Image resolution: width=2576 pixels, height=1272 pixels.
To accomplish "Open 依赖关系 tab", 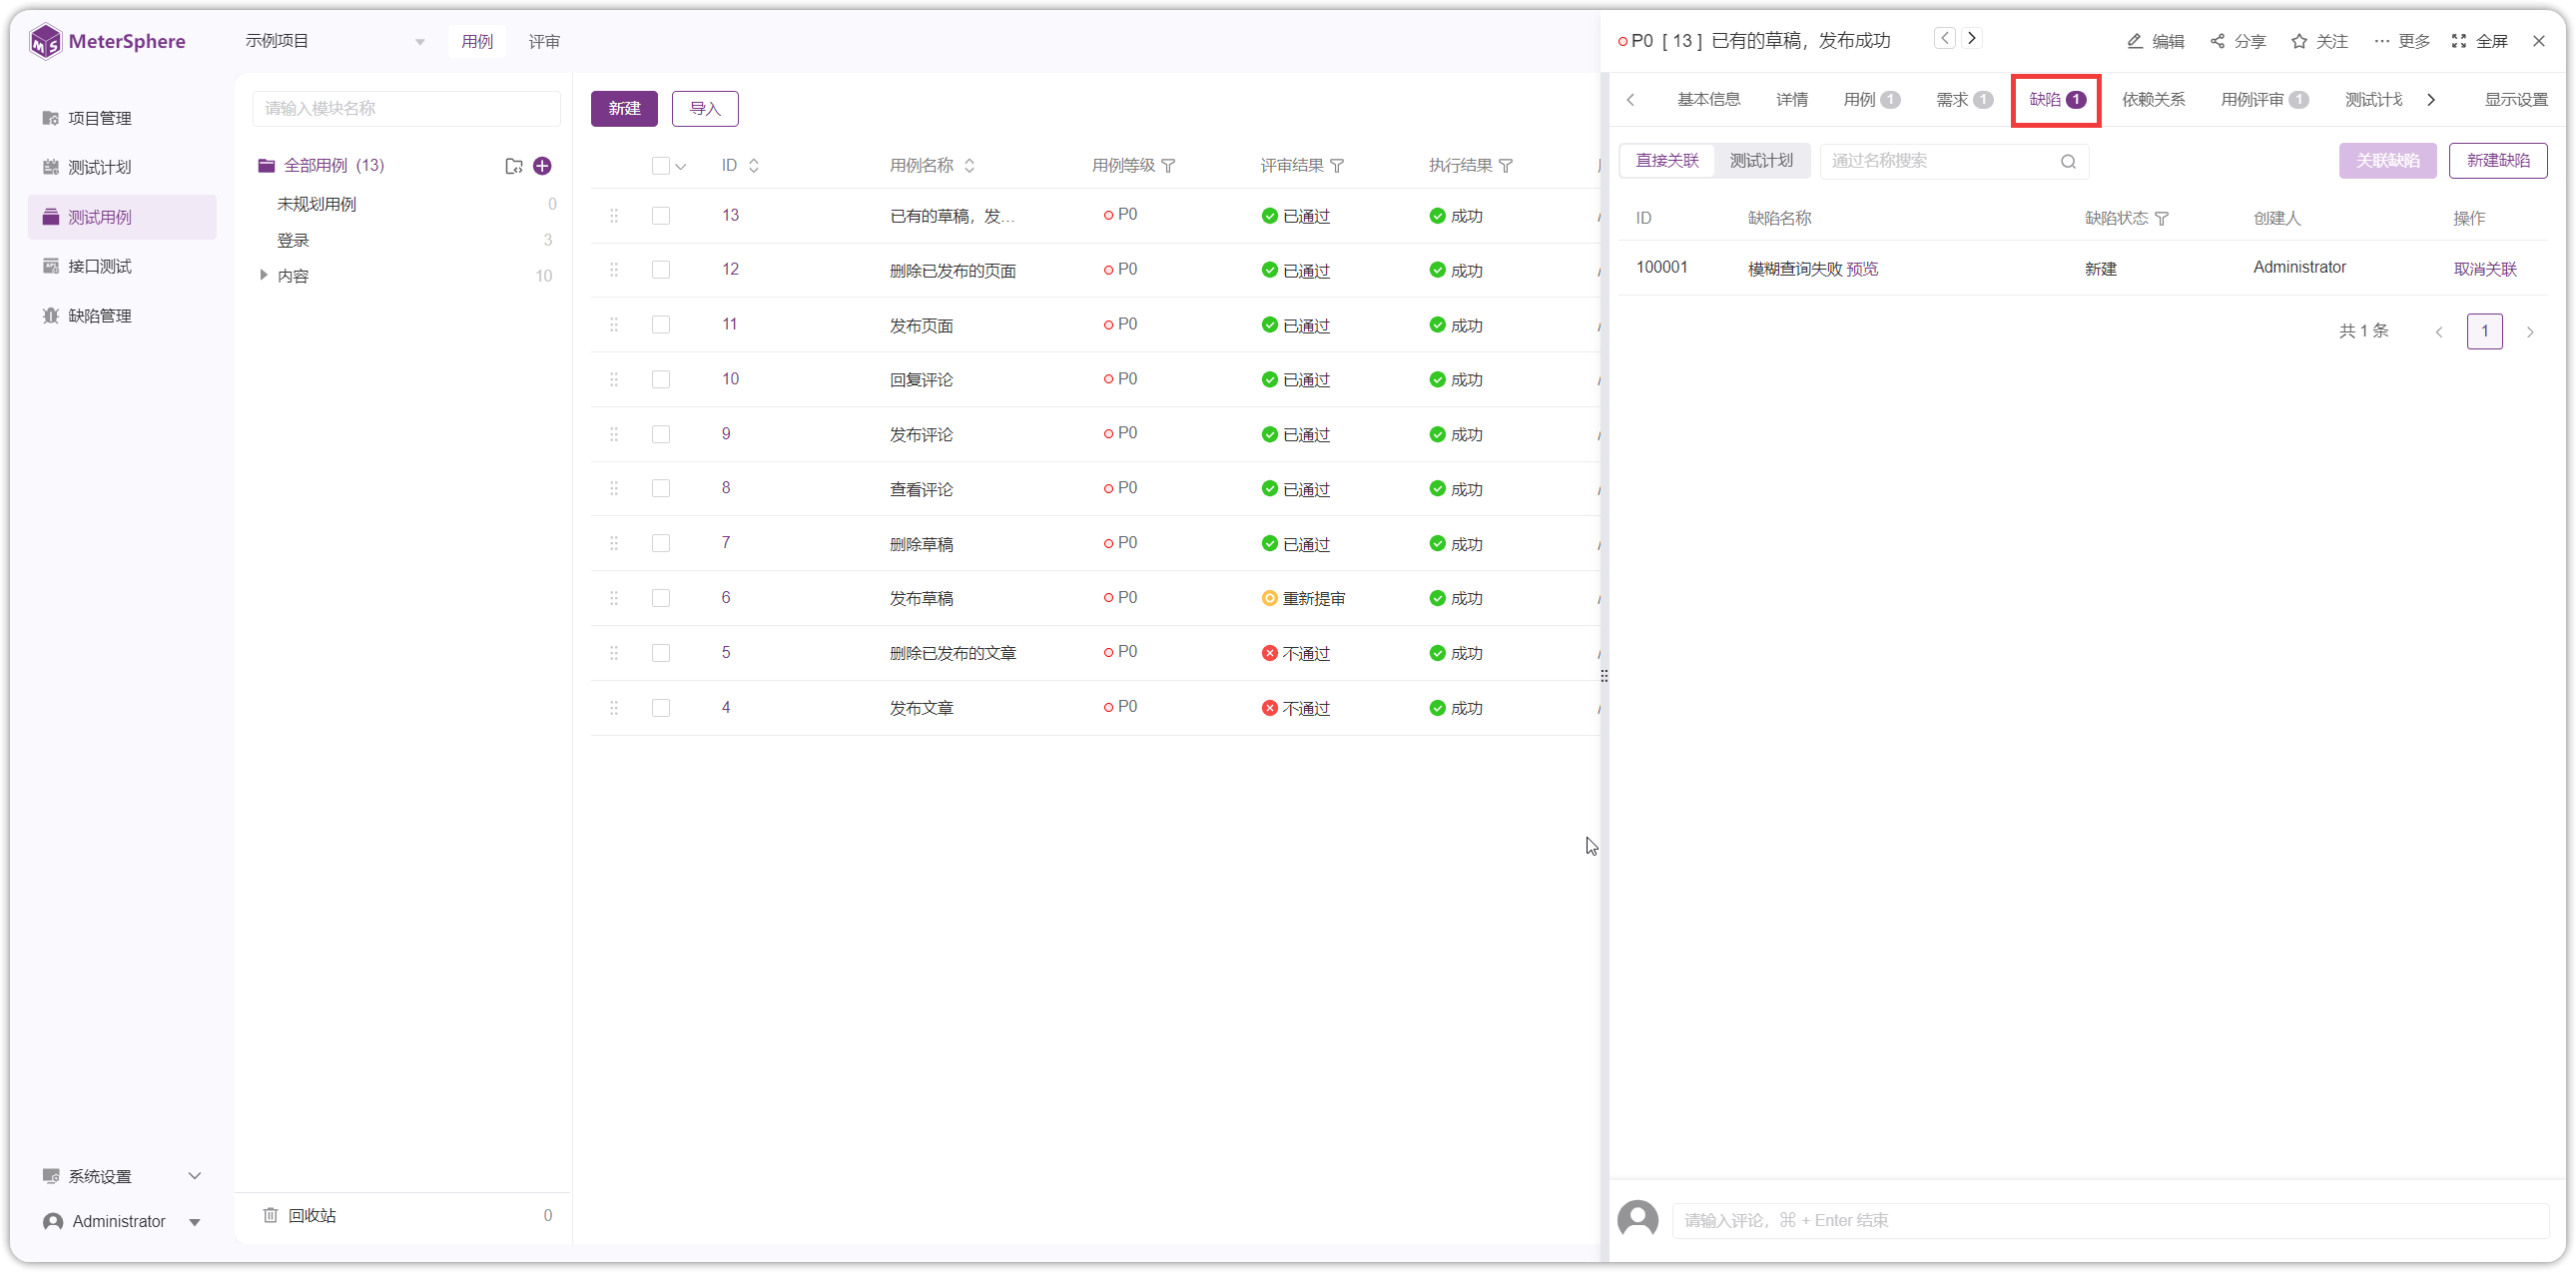I will (x=2153, y=99).
